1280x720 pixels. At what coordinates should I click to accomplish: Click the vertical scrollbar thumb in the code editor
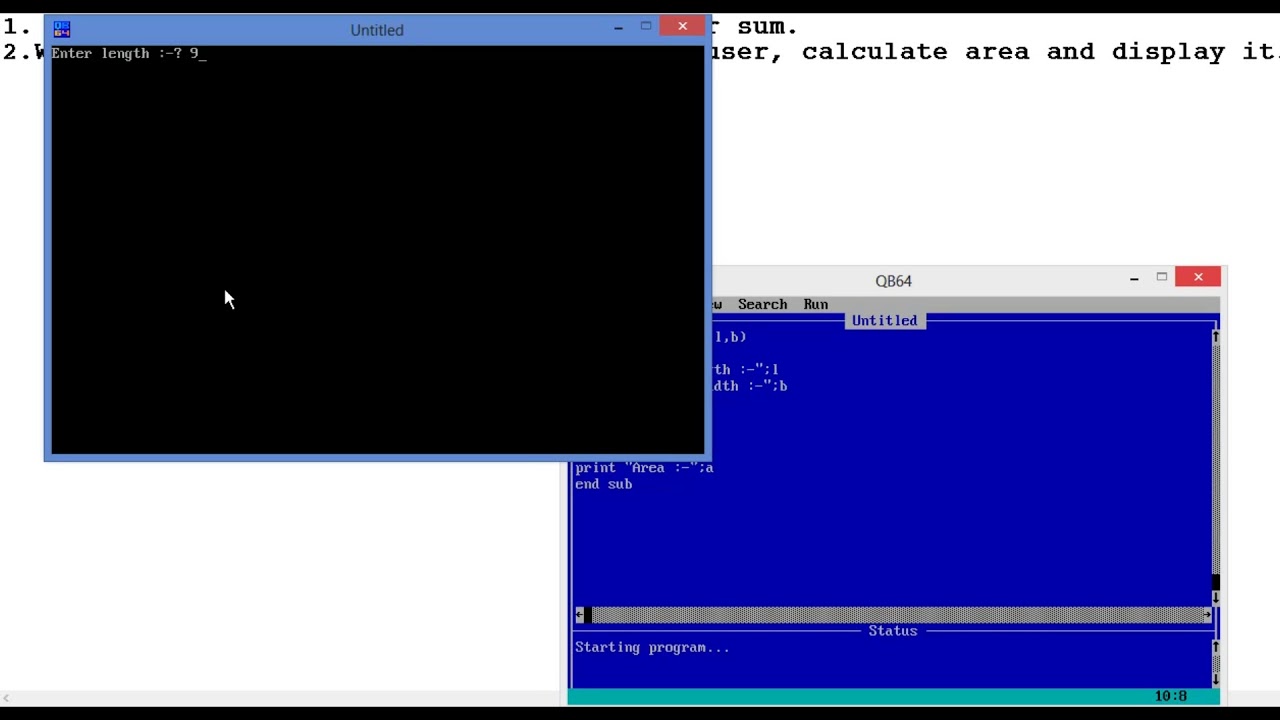(x=1216, y=582)
